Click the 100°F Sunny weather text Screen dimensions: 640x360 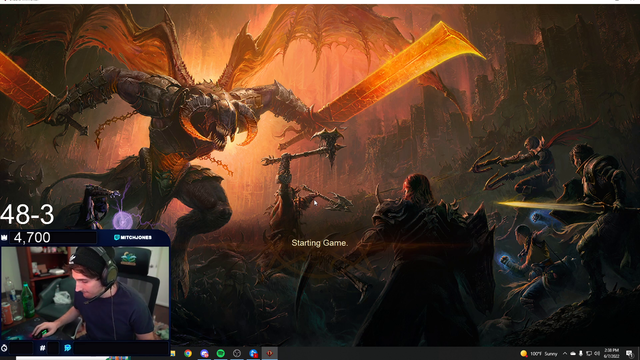click(x=544, y=353)
